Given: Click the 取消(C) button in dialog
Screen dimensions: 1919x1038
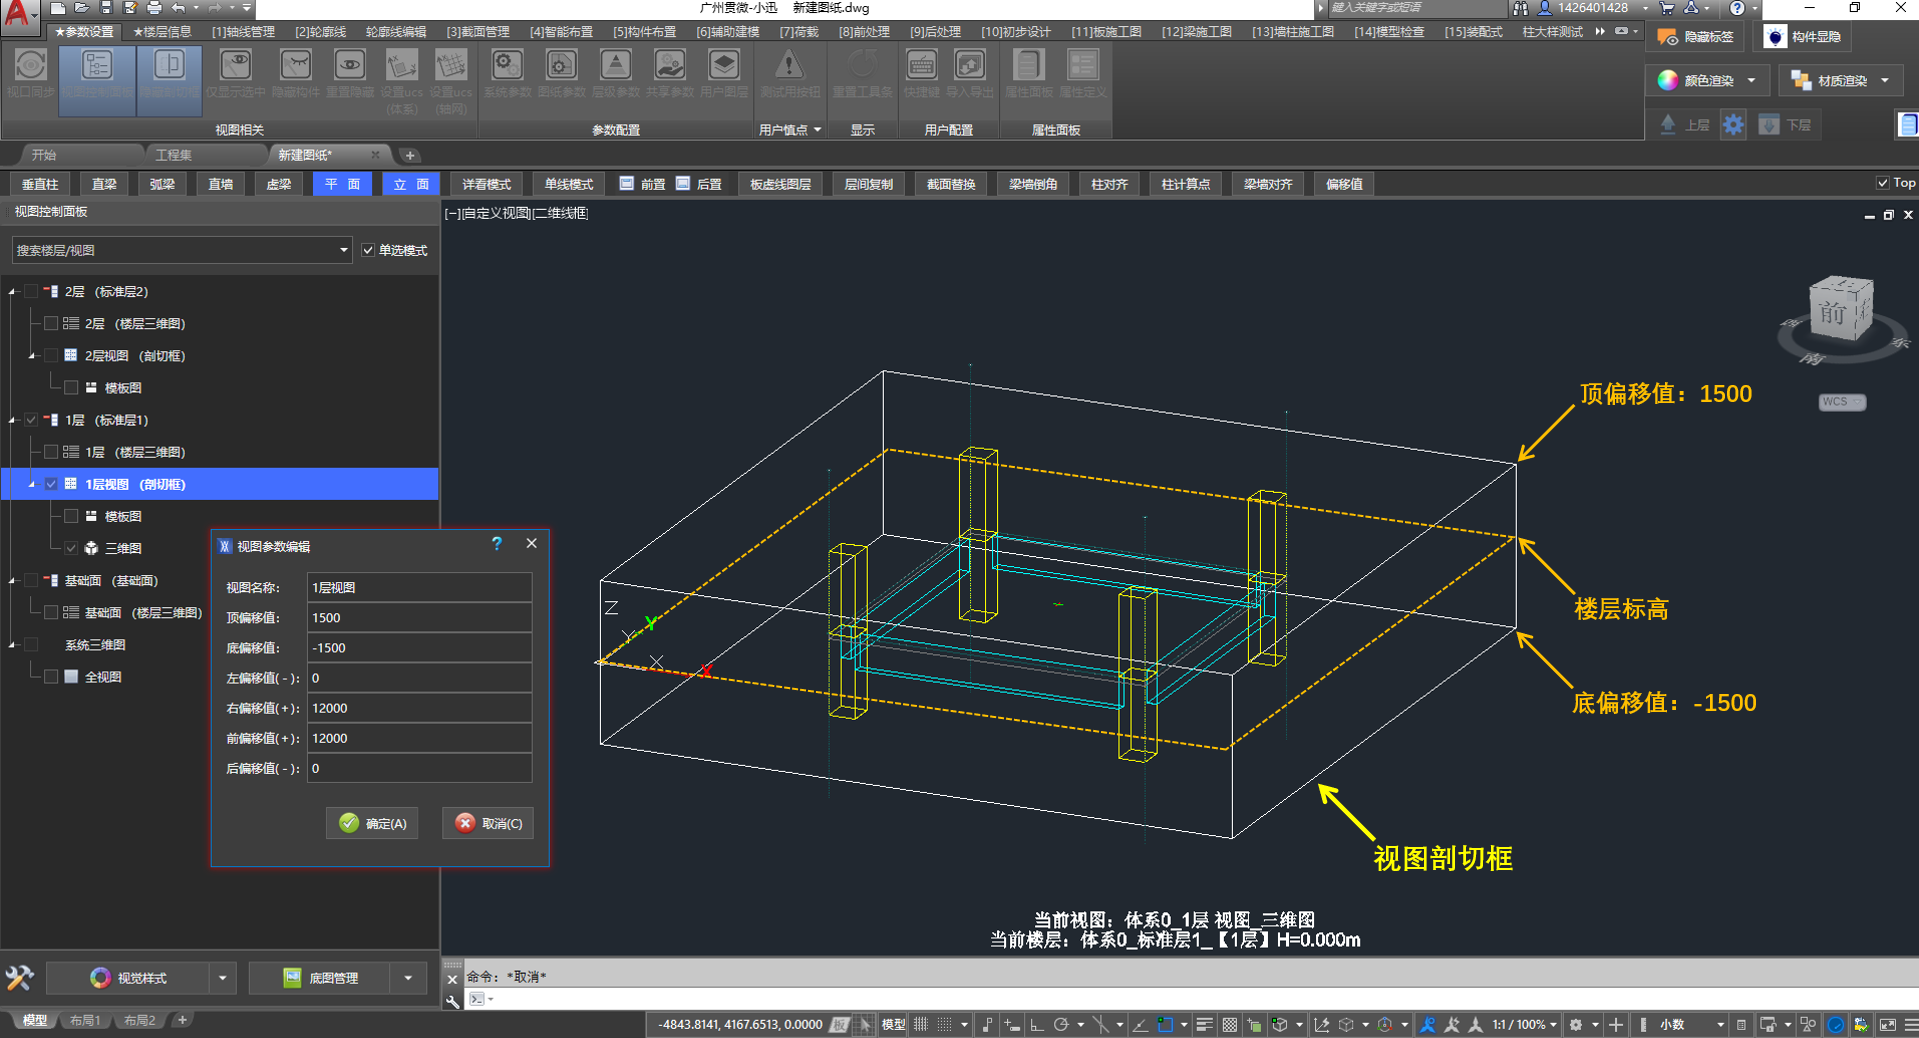Looking at the screenshot, I should [488, 823].
